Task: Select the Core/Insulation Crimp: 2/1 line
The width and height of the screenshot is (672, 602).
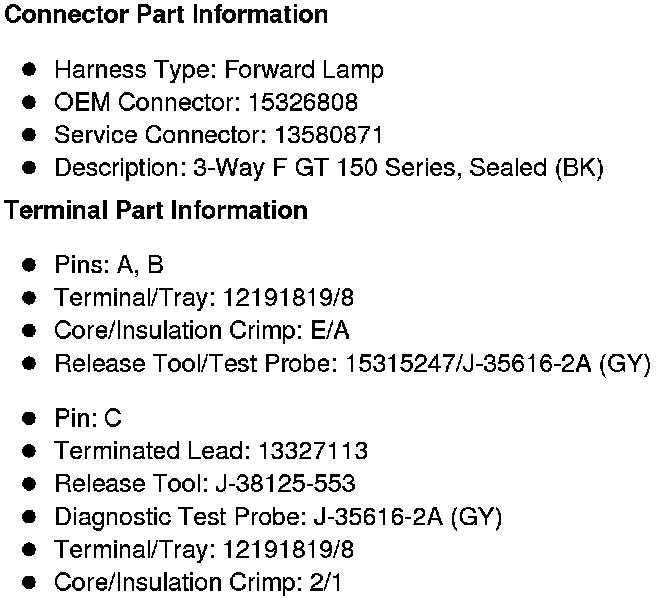Action: [197, 582]
